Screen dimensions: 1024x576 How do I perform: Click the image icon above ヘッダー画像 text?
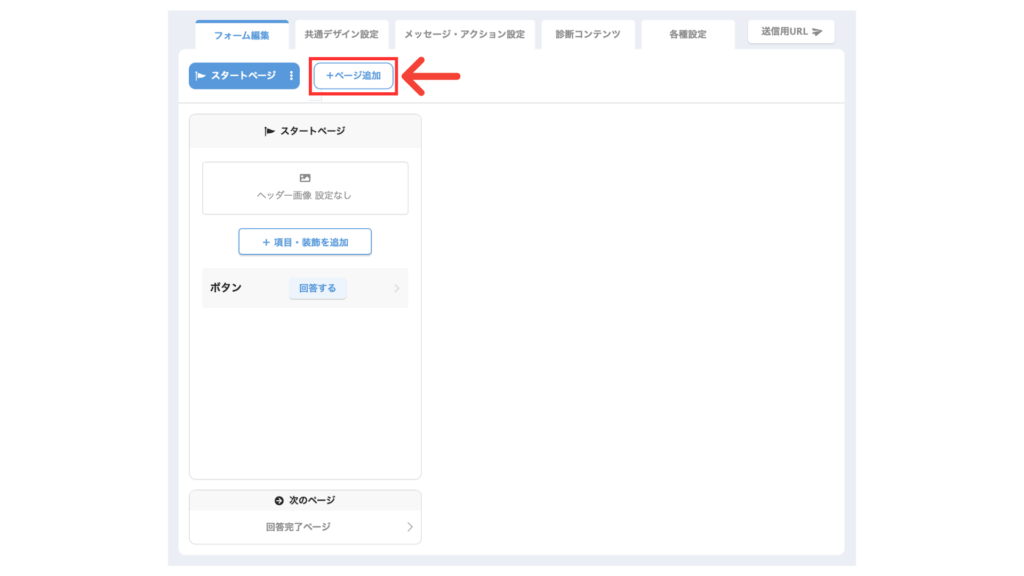[305, 178]
